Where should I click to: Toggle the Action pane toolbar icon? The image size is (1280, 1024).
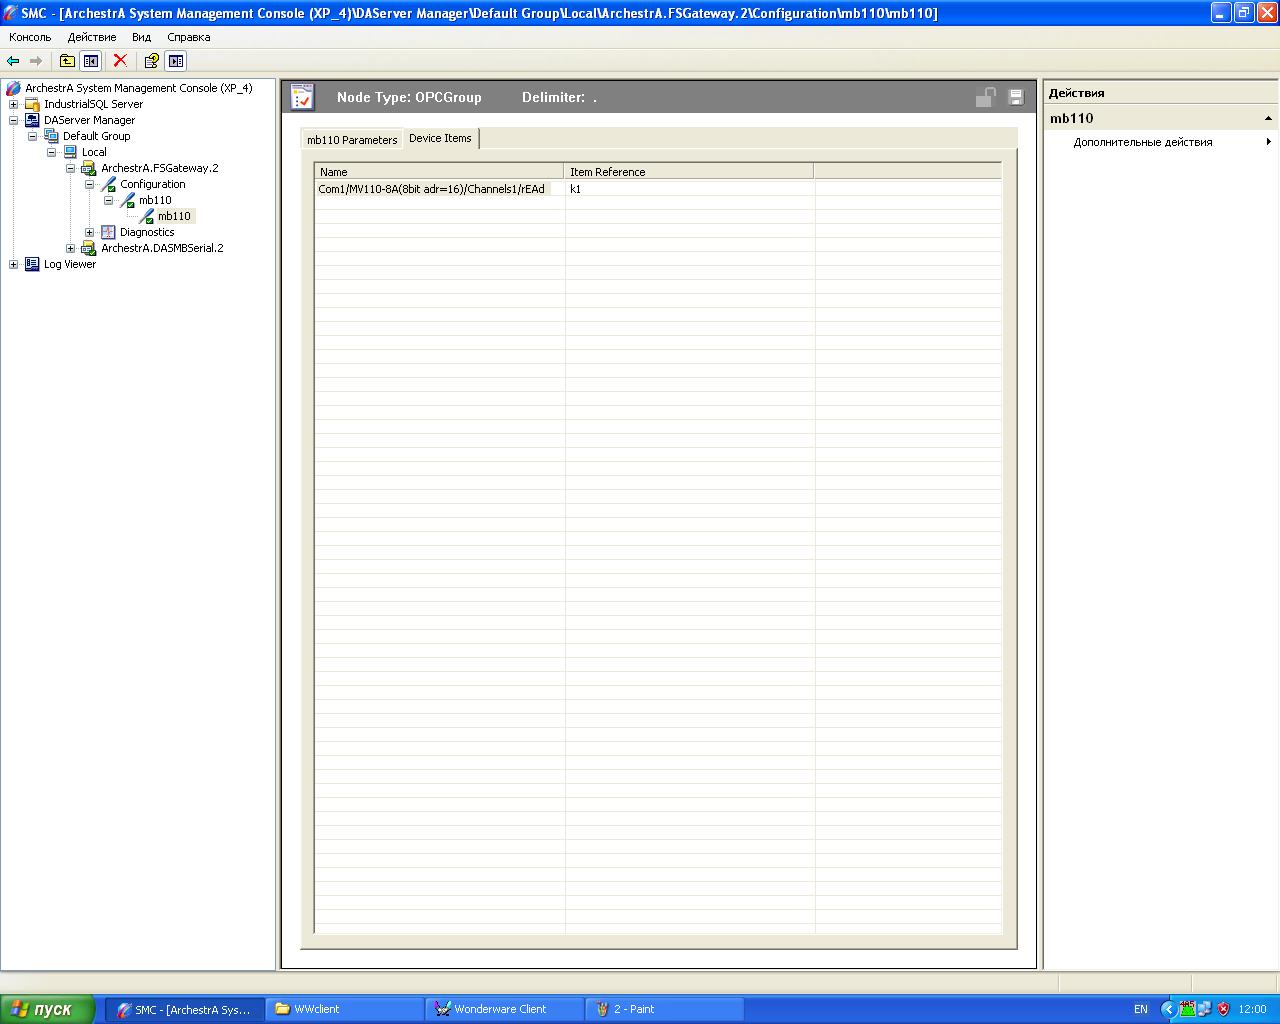pos(176,61)
